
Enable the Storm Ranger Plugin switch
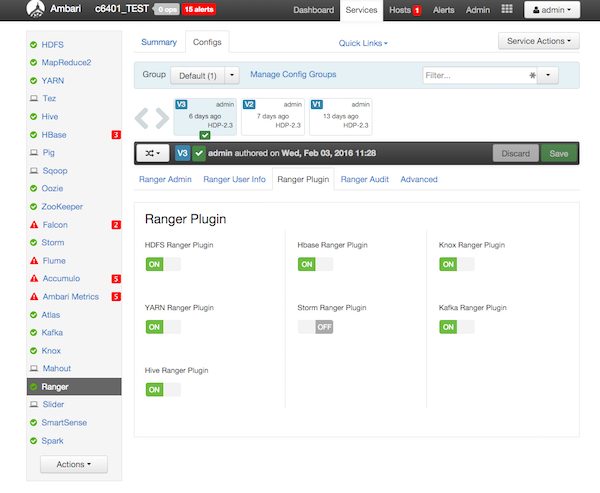click(315, 327)
